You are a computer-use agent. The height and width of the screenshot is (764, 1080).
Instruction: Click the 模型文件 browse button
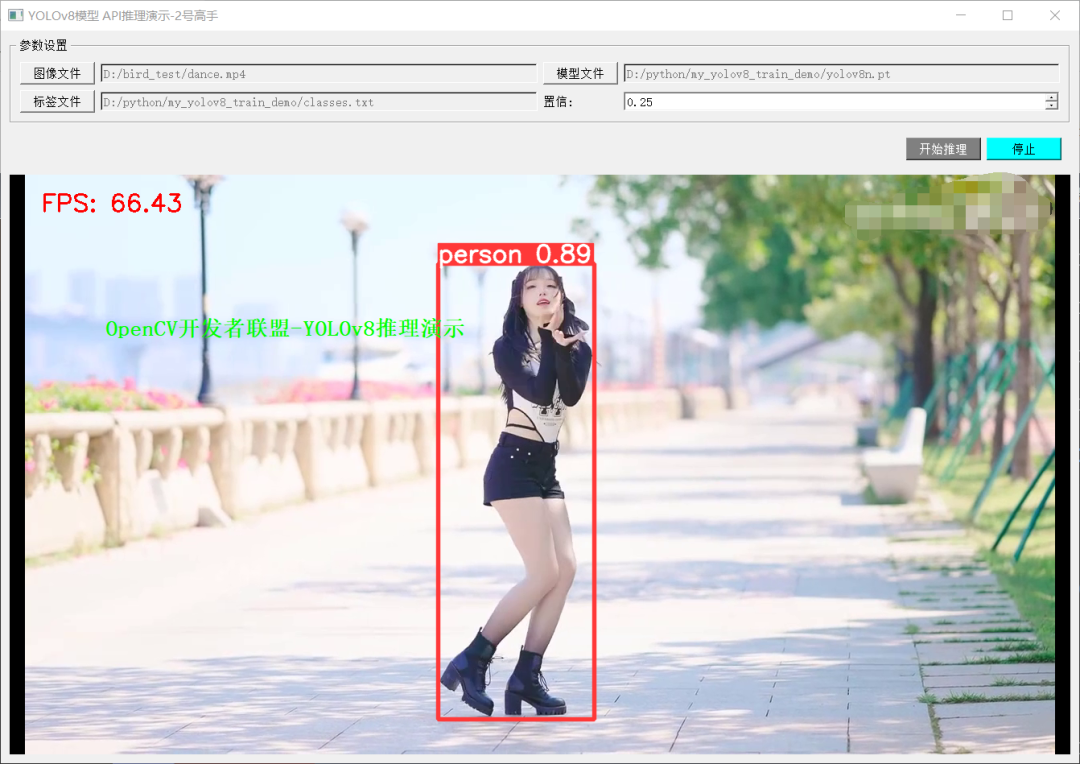580,74
